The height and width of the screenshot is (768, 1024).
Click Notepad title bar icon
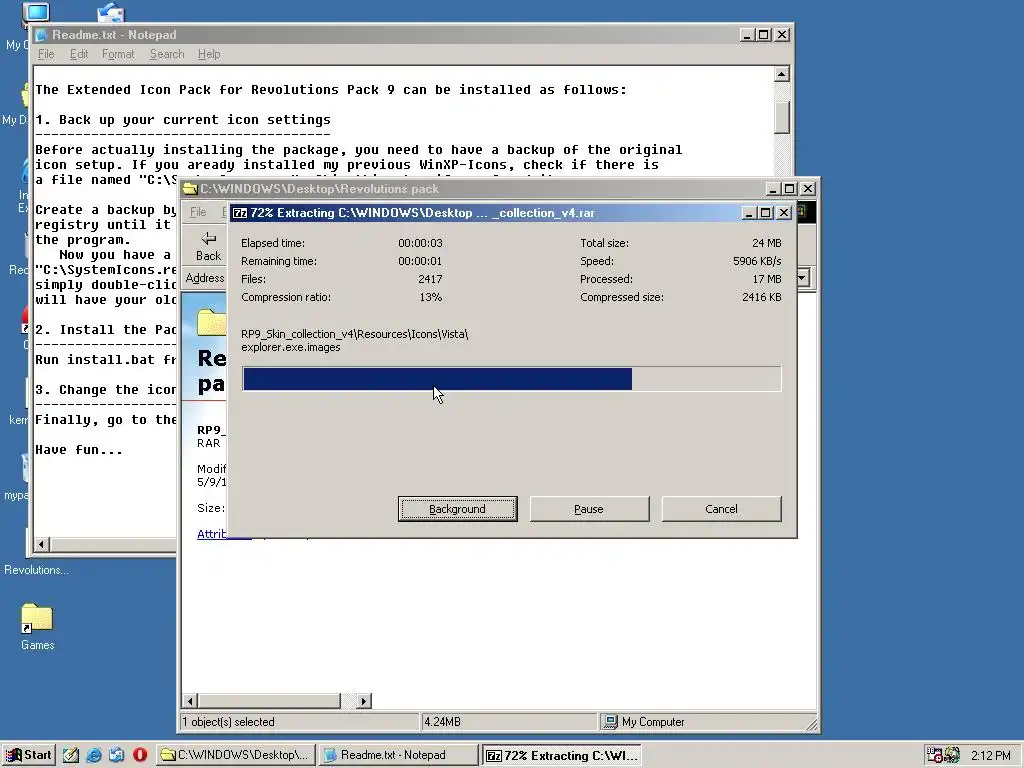pos(42,35)
